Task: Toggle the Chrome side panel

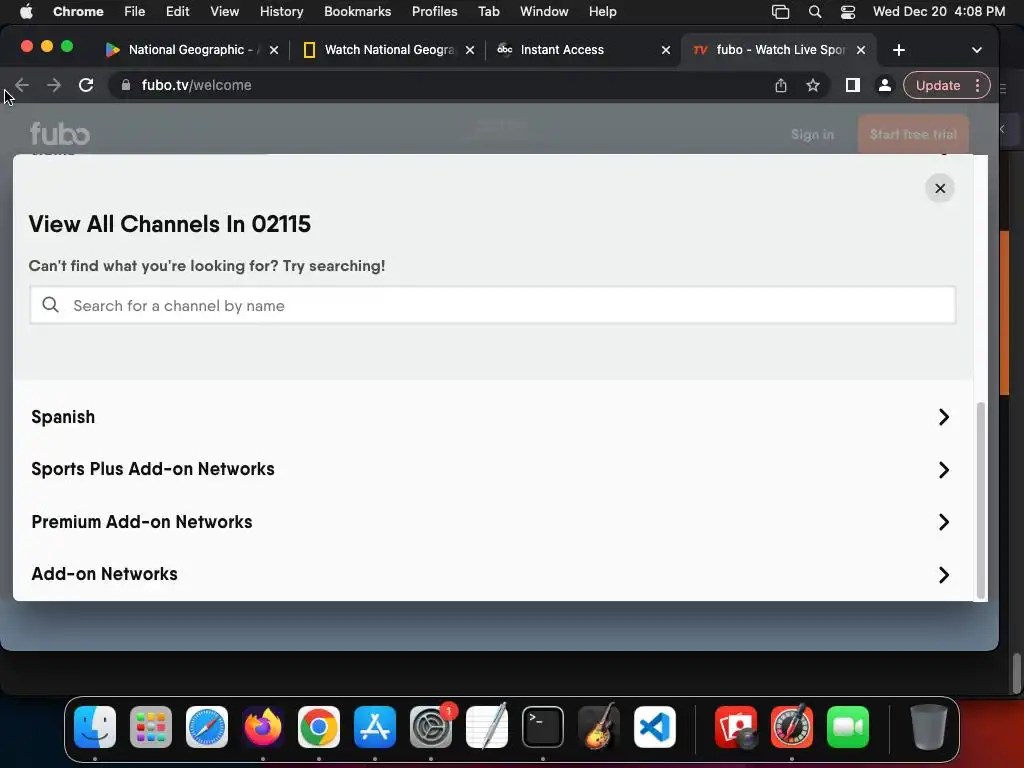Action: (x=852, y=85)
